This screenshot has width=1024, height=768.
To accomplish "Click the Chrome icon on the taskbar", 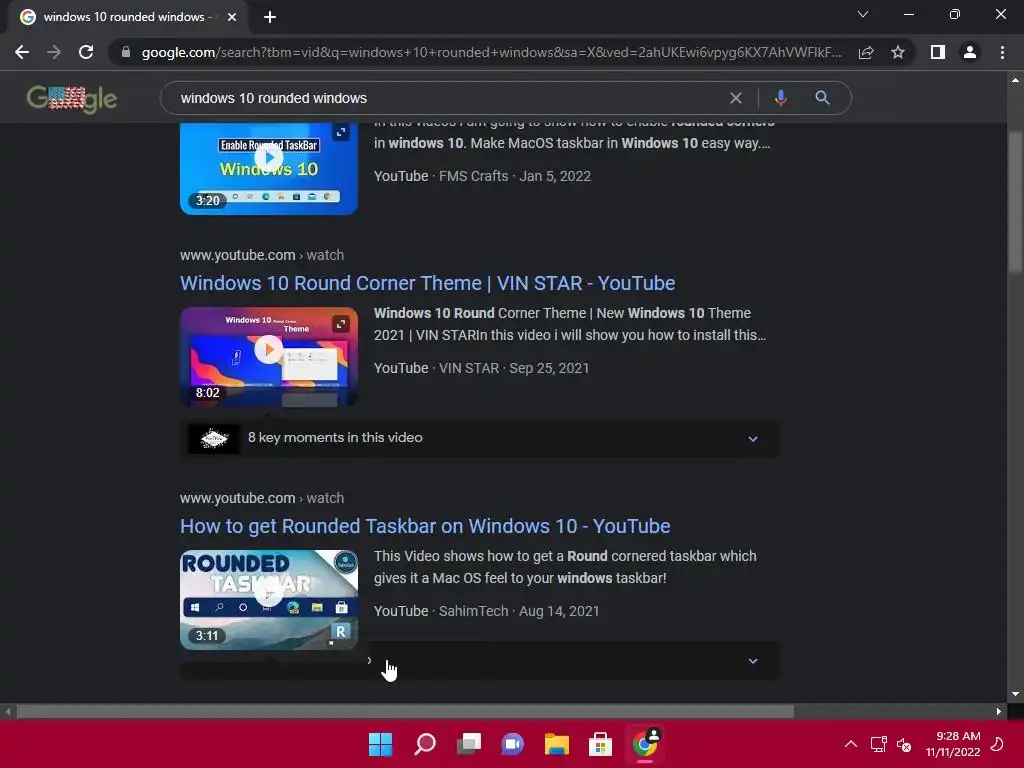I will [645, 744].
